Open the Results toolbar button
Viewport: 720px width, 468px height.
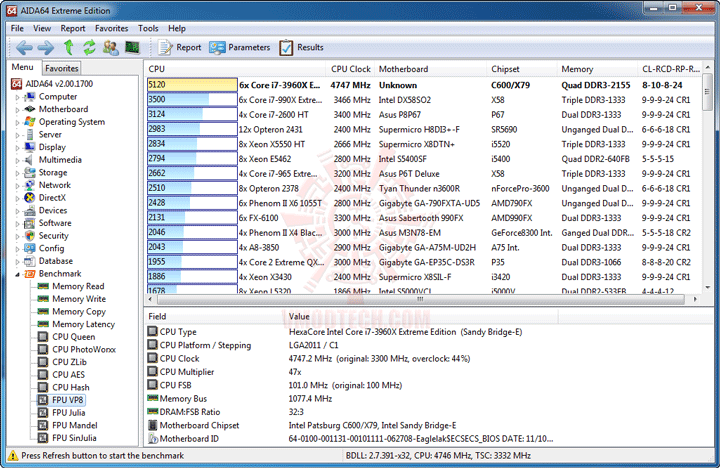pos(301,47)
